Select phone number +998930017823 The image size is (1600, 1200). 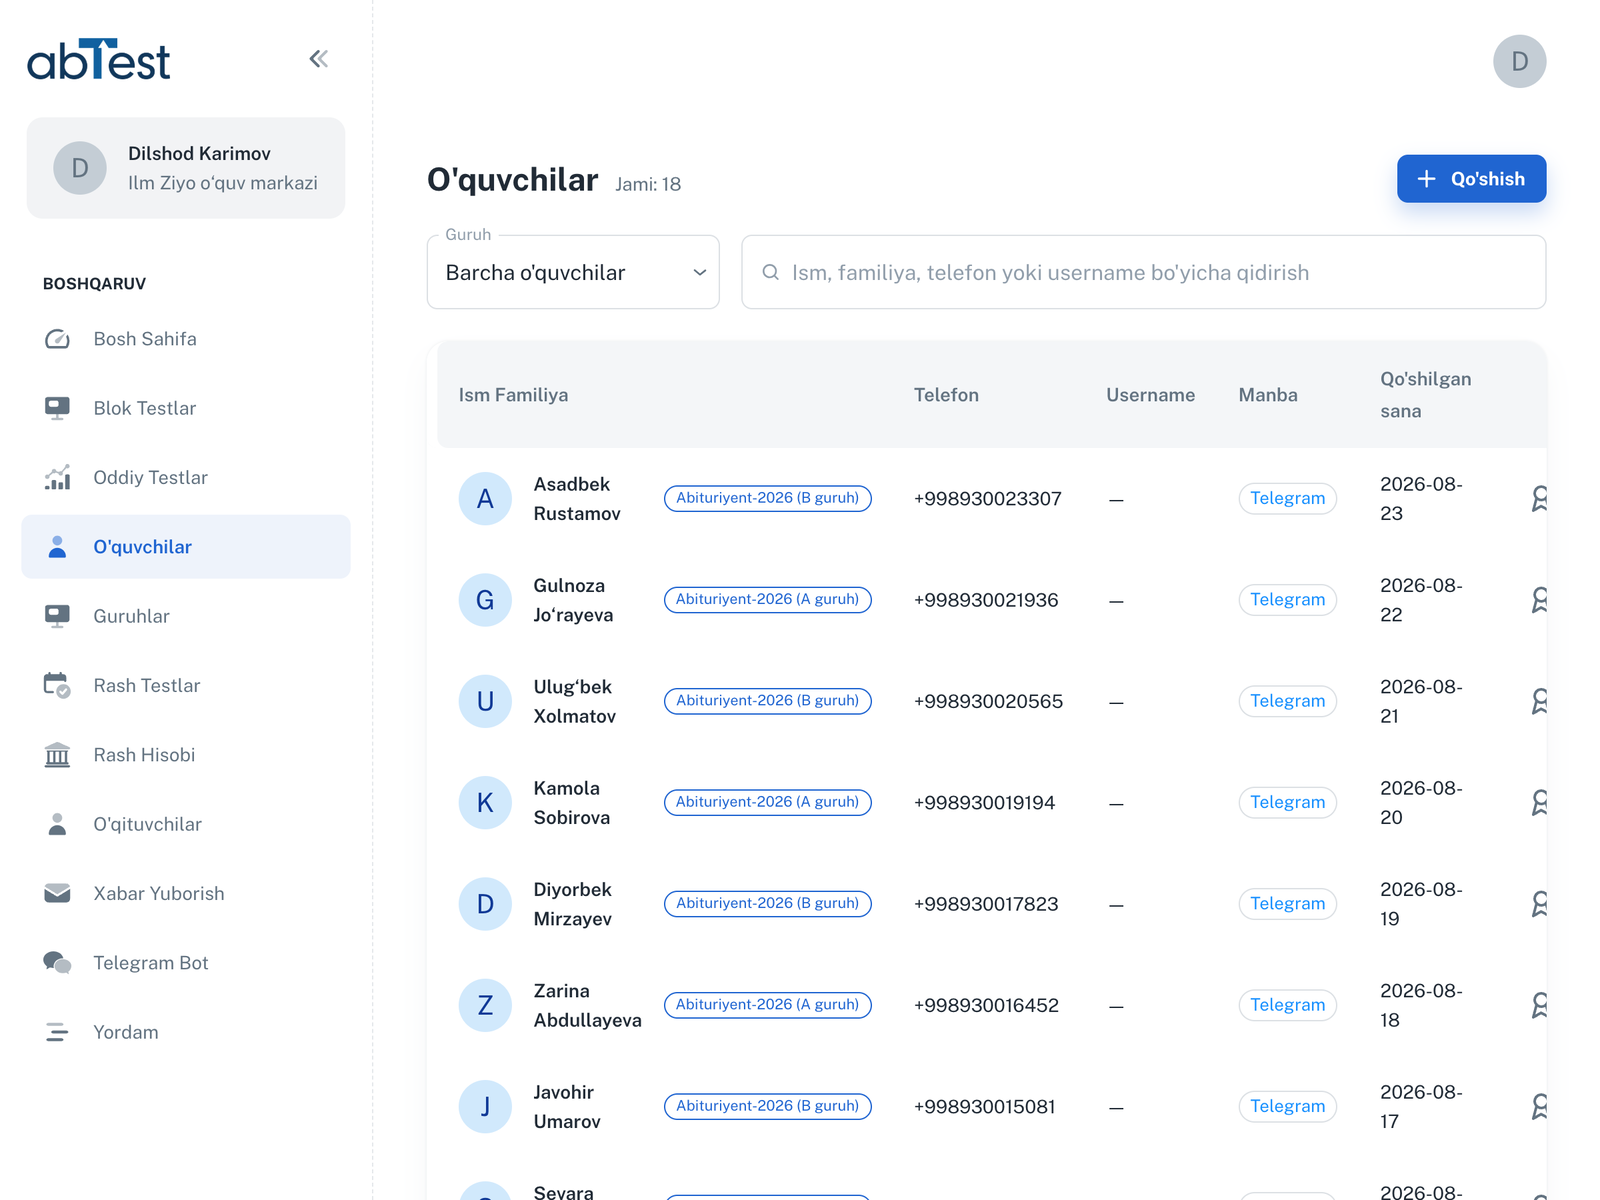pyautogui.click(x=985, y=904)
